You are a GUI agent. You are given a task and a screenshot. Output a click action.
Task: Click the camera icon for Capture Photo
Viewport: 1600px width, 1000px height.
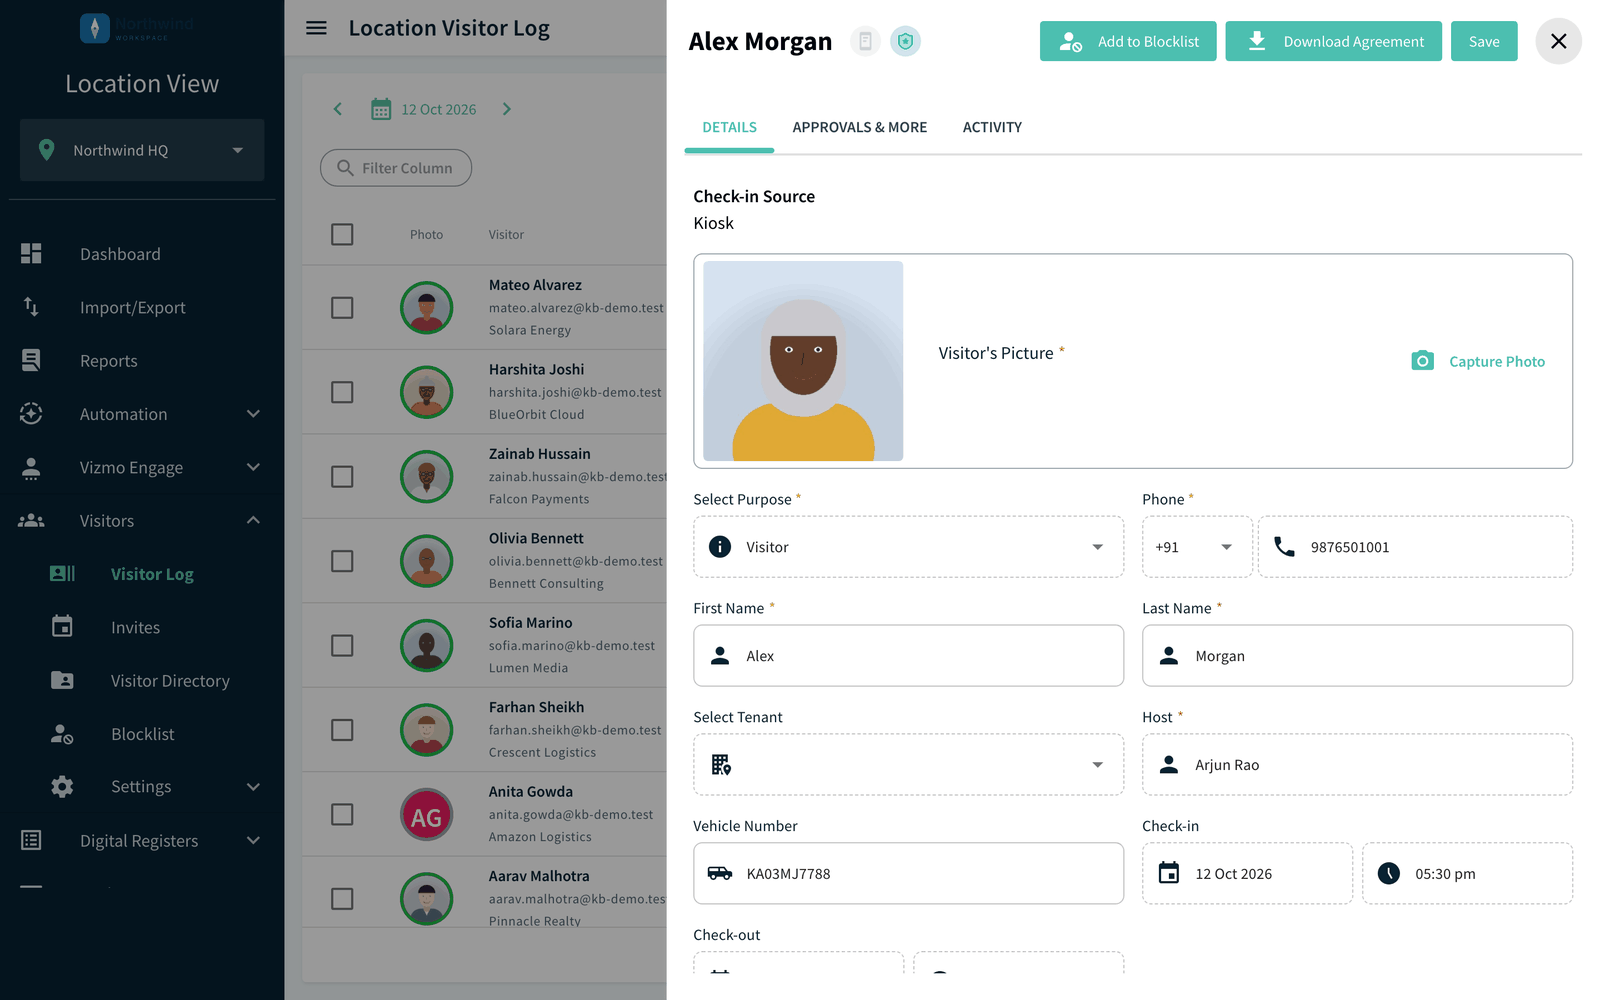click(1422, 361)
